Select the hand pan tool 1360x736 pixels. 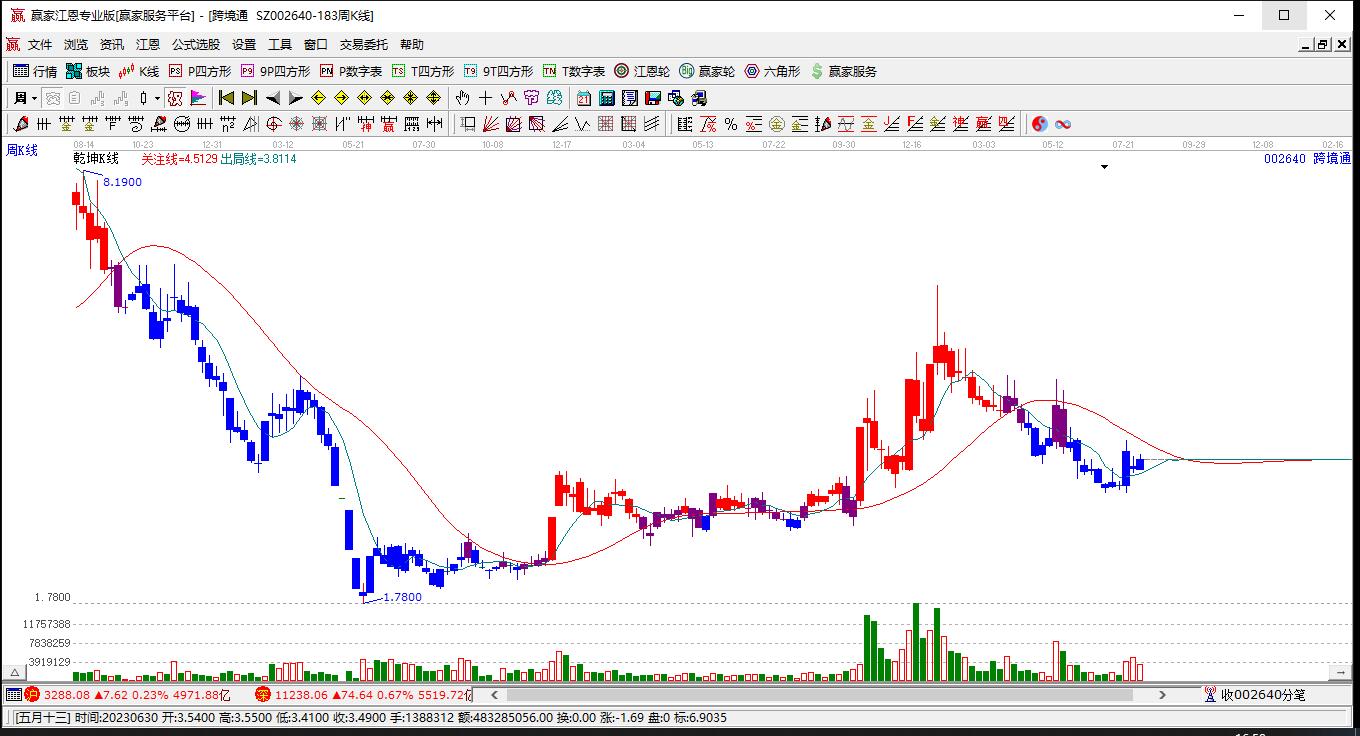(462, 98)
